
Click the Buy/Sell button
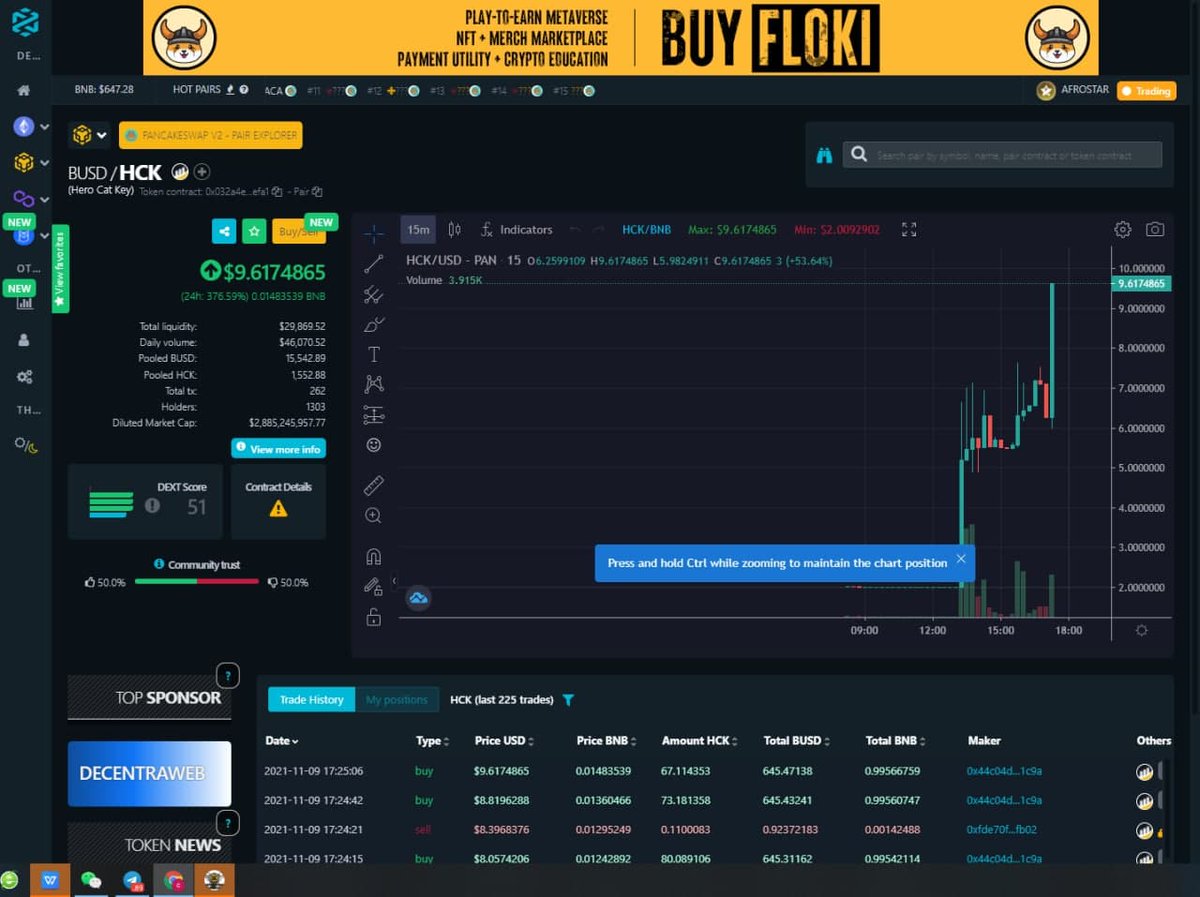298,231
